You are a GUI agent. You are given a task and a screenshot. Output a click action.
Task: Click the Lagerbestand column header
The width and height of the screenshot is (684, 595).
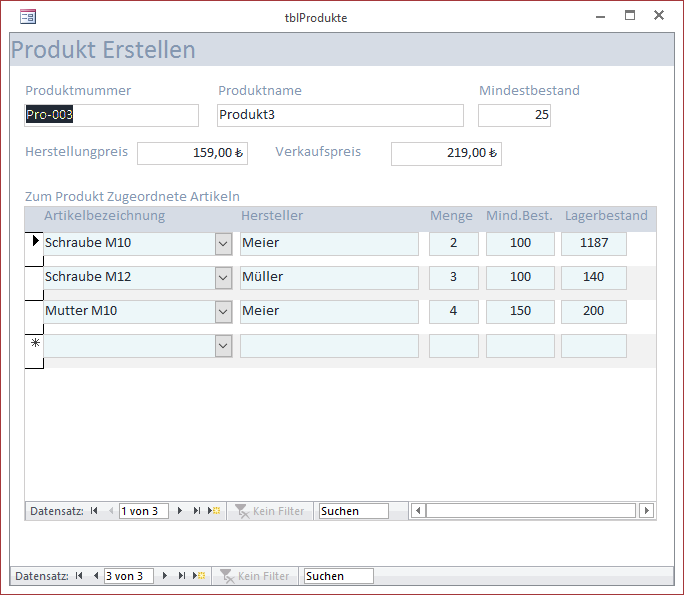coord(606,216)
